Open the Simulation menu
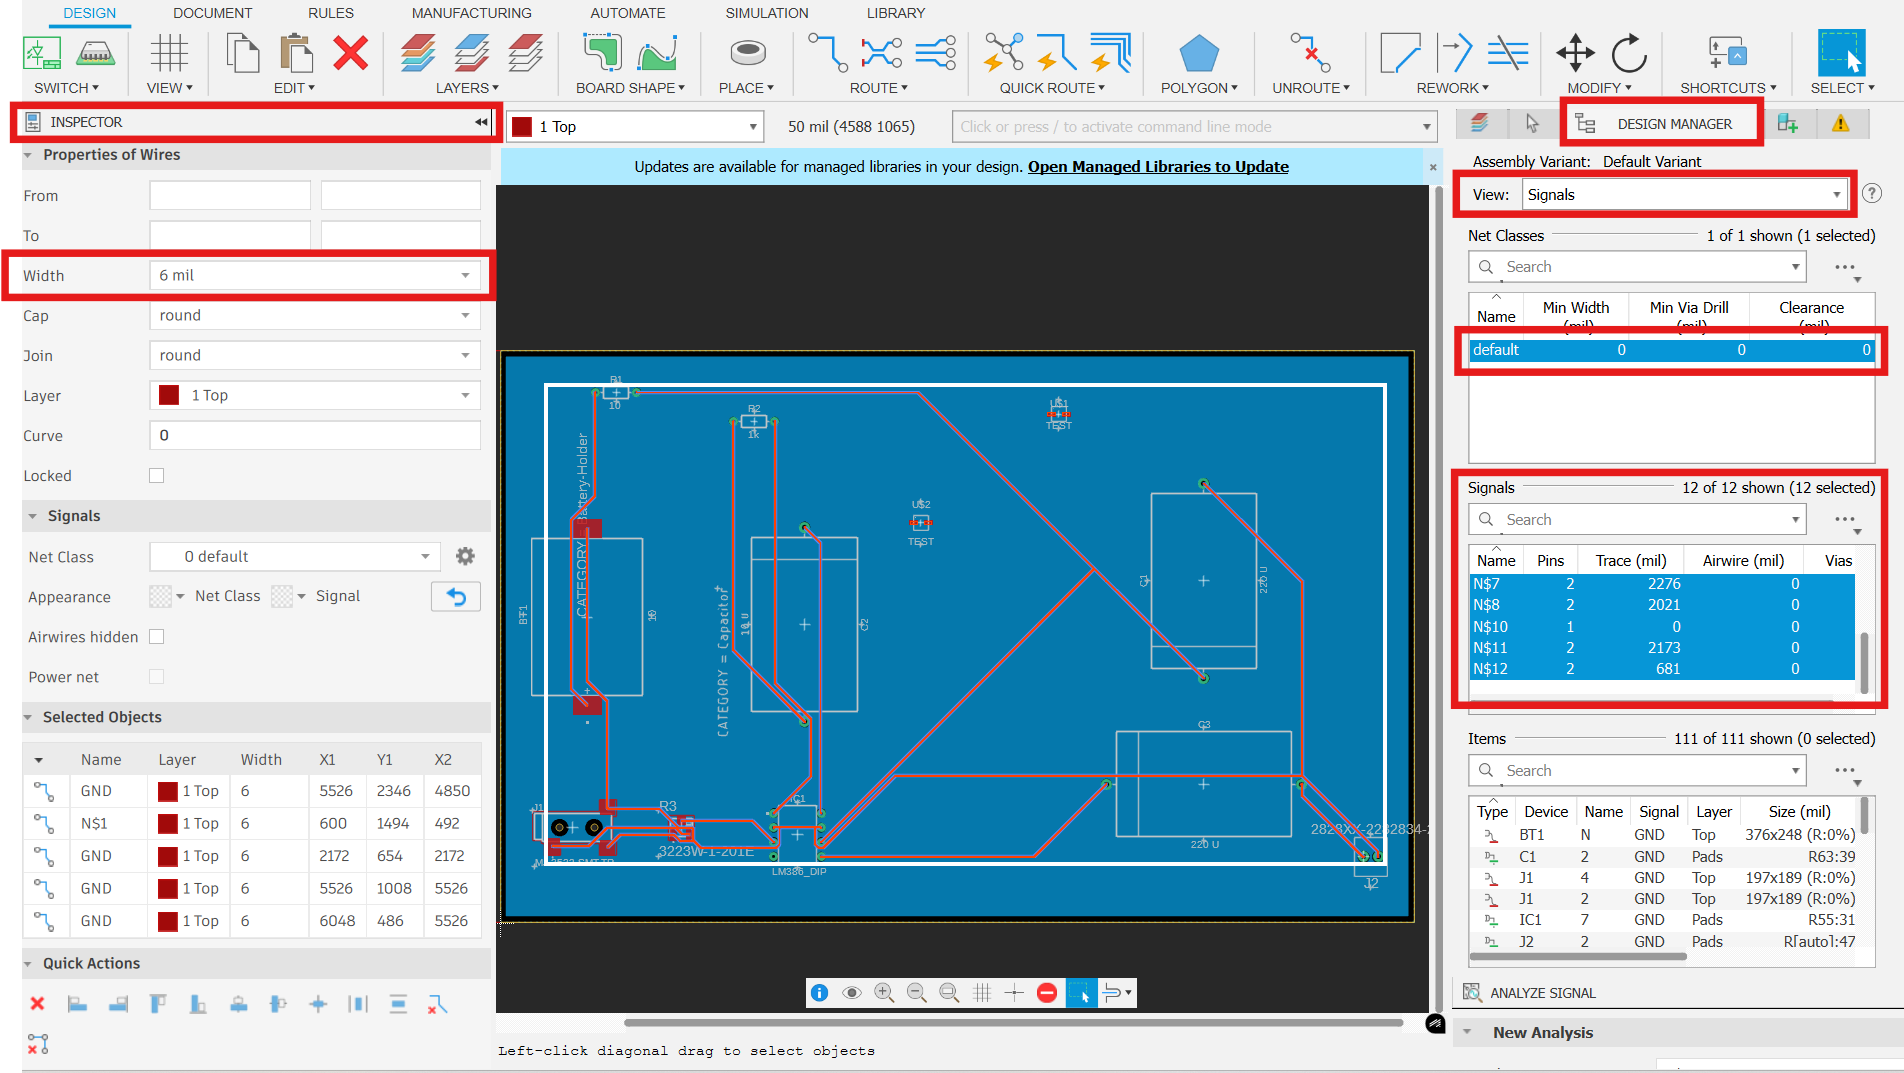This screenshot has width=1904, height=1073. pos(766,13)
